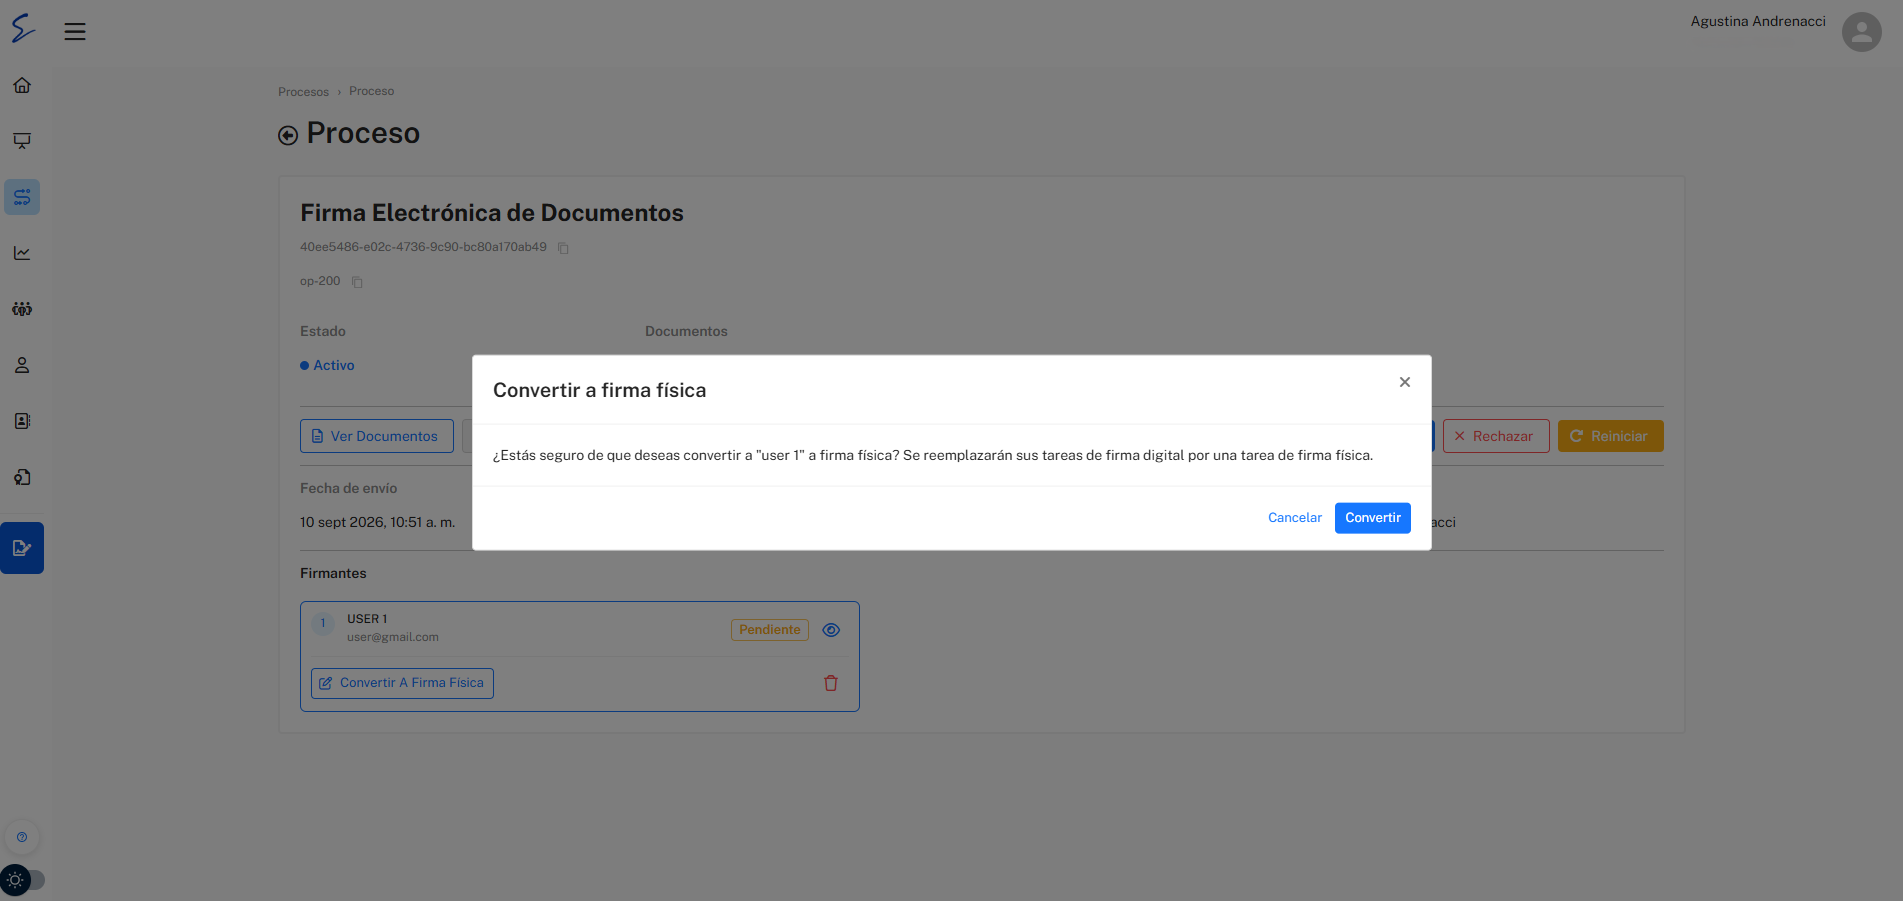Click Cancelar in the dialog
Image resolution: width=1903 pixels, height=901 pixels.
click(1295, 518)
